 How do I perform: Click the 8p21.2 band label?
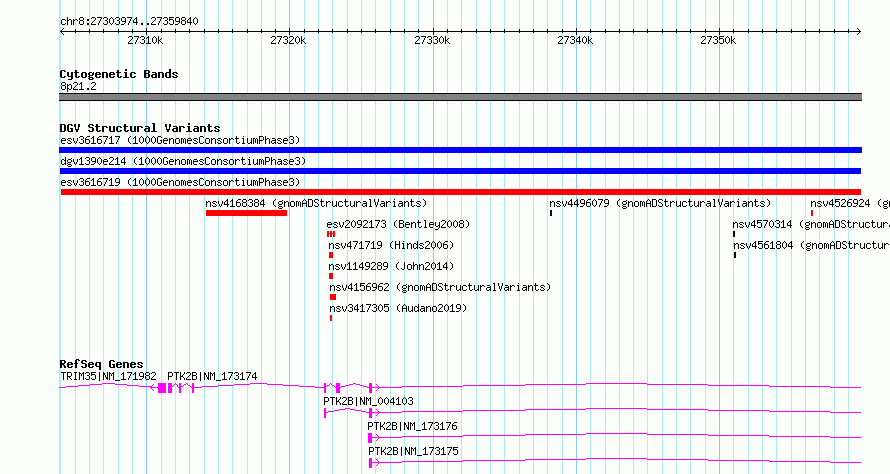point(78,86)
